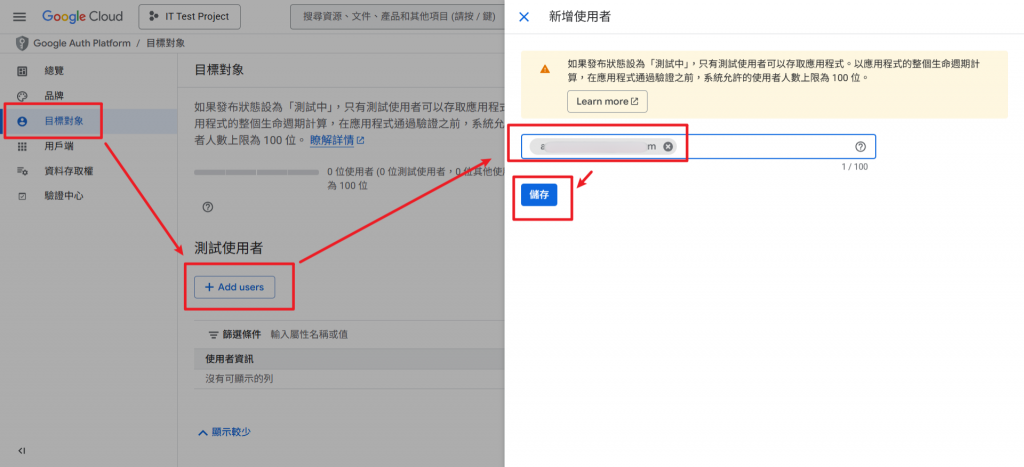1024x467 pixels.
Task: Collapse the left sidebar panel
Action: pyautogui.click(x=22, y=451)
